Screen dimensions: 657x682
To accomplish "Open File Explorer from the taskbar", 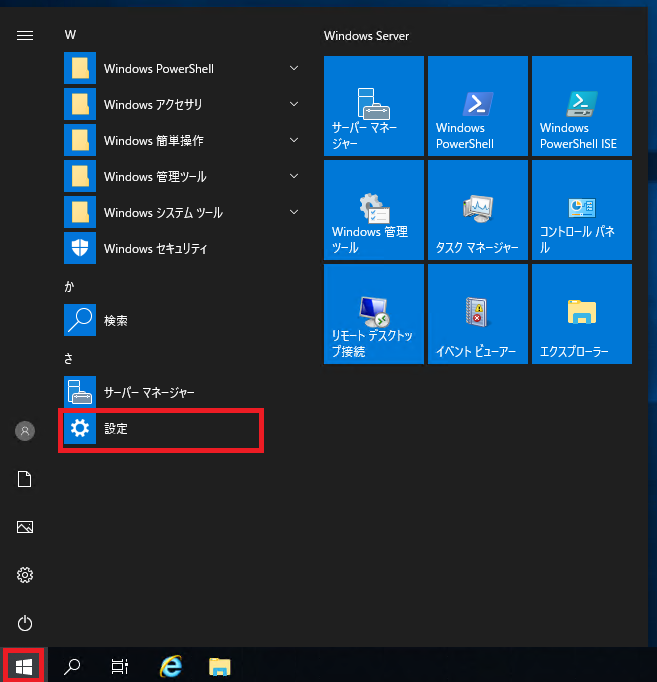I will pyautogui.click(x=220, y=666).
